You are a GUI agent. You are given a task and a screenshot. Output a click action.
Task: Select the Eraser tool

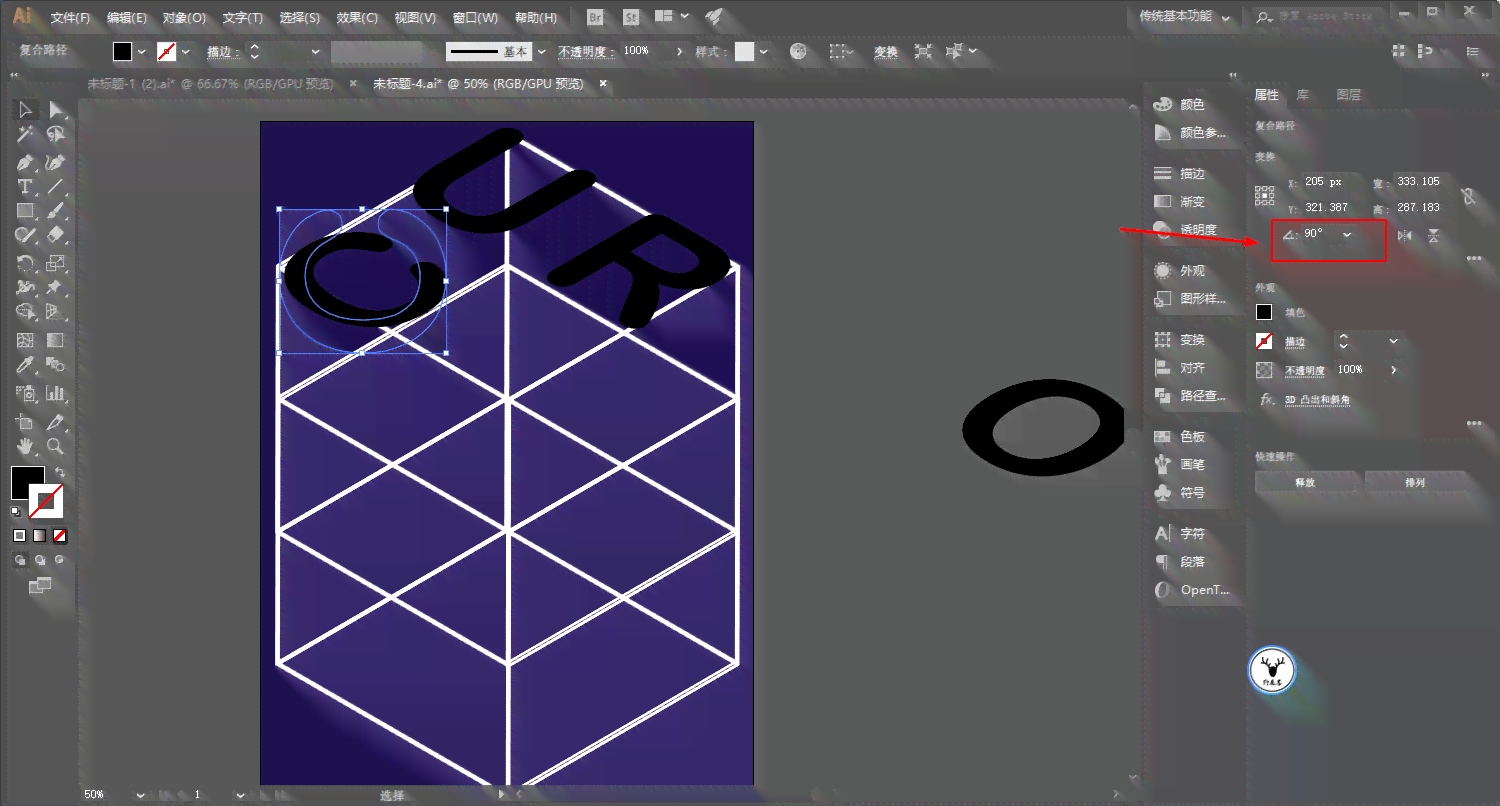[56, 236]
